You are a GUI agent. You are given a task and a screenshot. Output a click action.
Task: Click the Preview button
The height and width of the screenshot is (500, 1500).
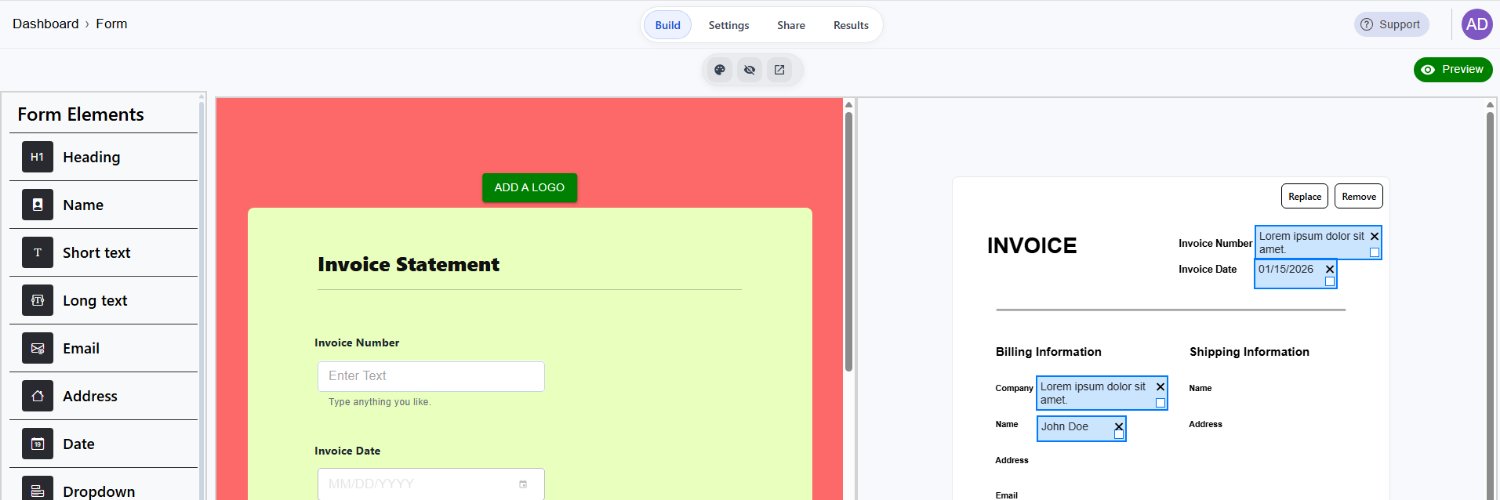click(x=1453, y=70)
